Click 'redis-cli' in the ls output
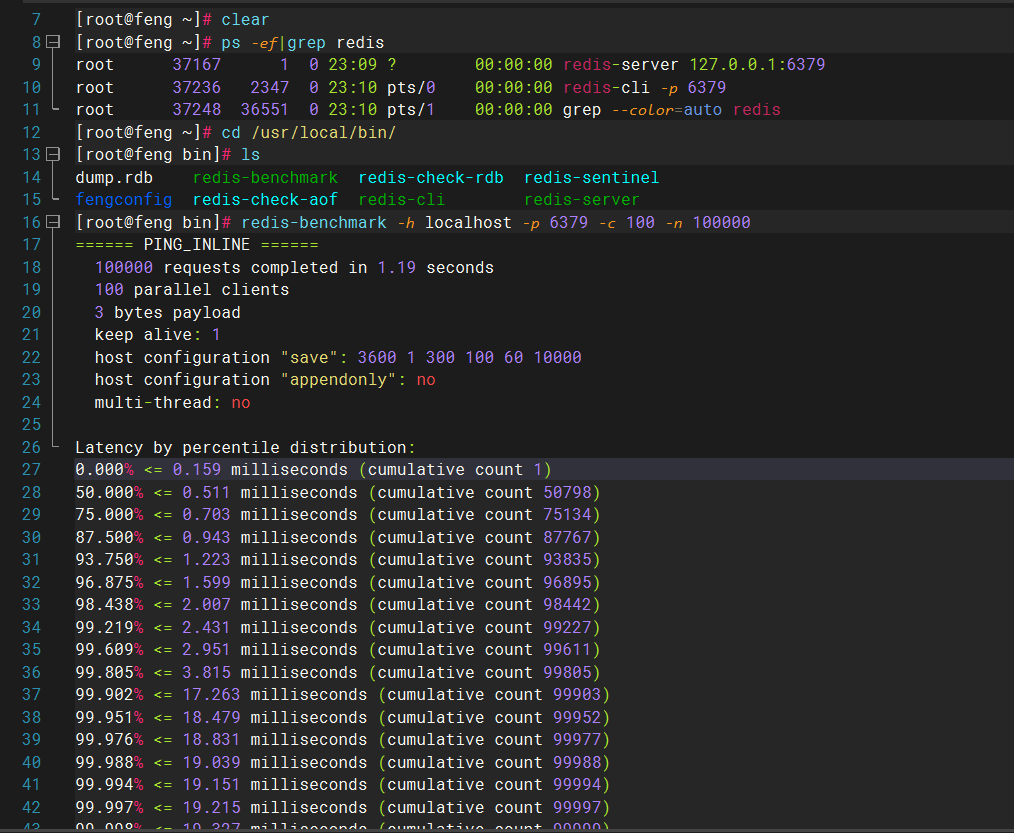 click(402, 200)
